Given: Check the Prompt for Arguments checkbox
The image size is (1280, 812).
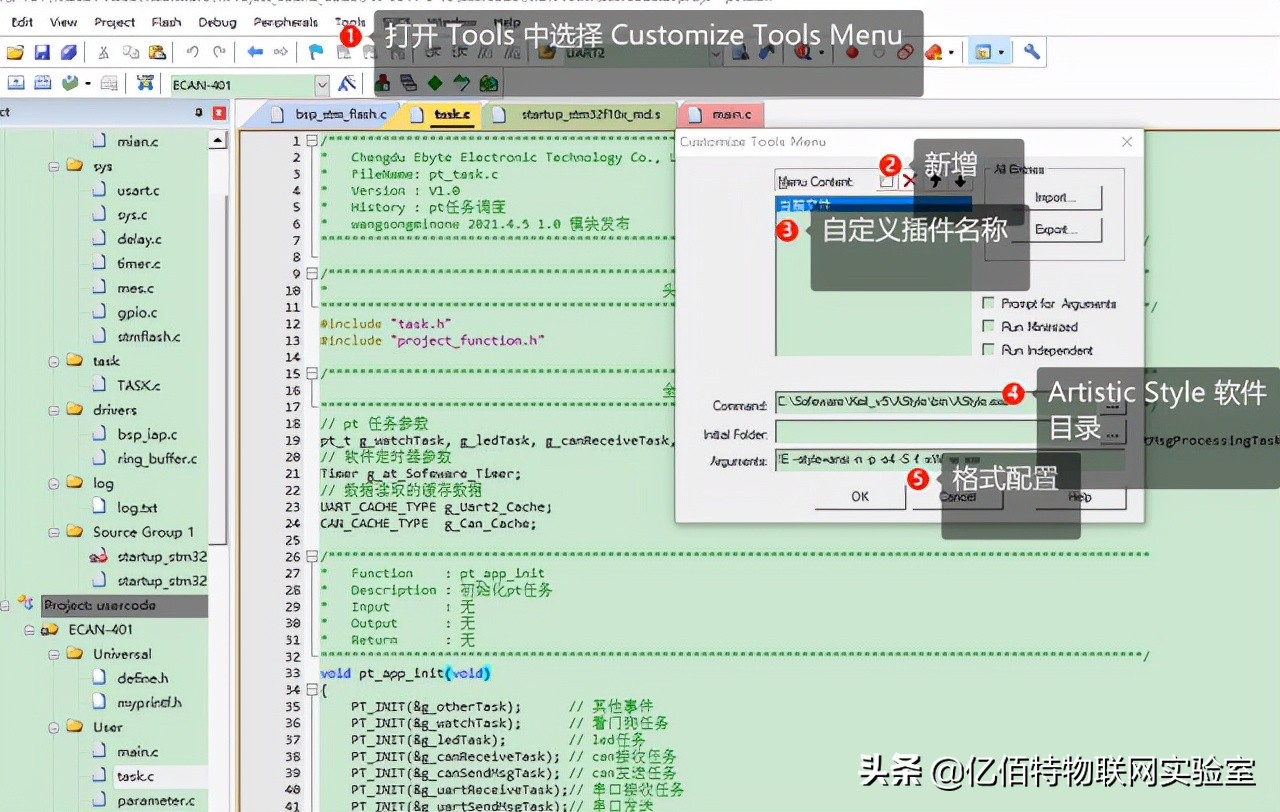Looking at the screenshot, I should (989, 303).
